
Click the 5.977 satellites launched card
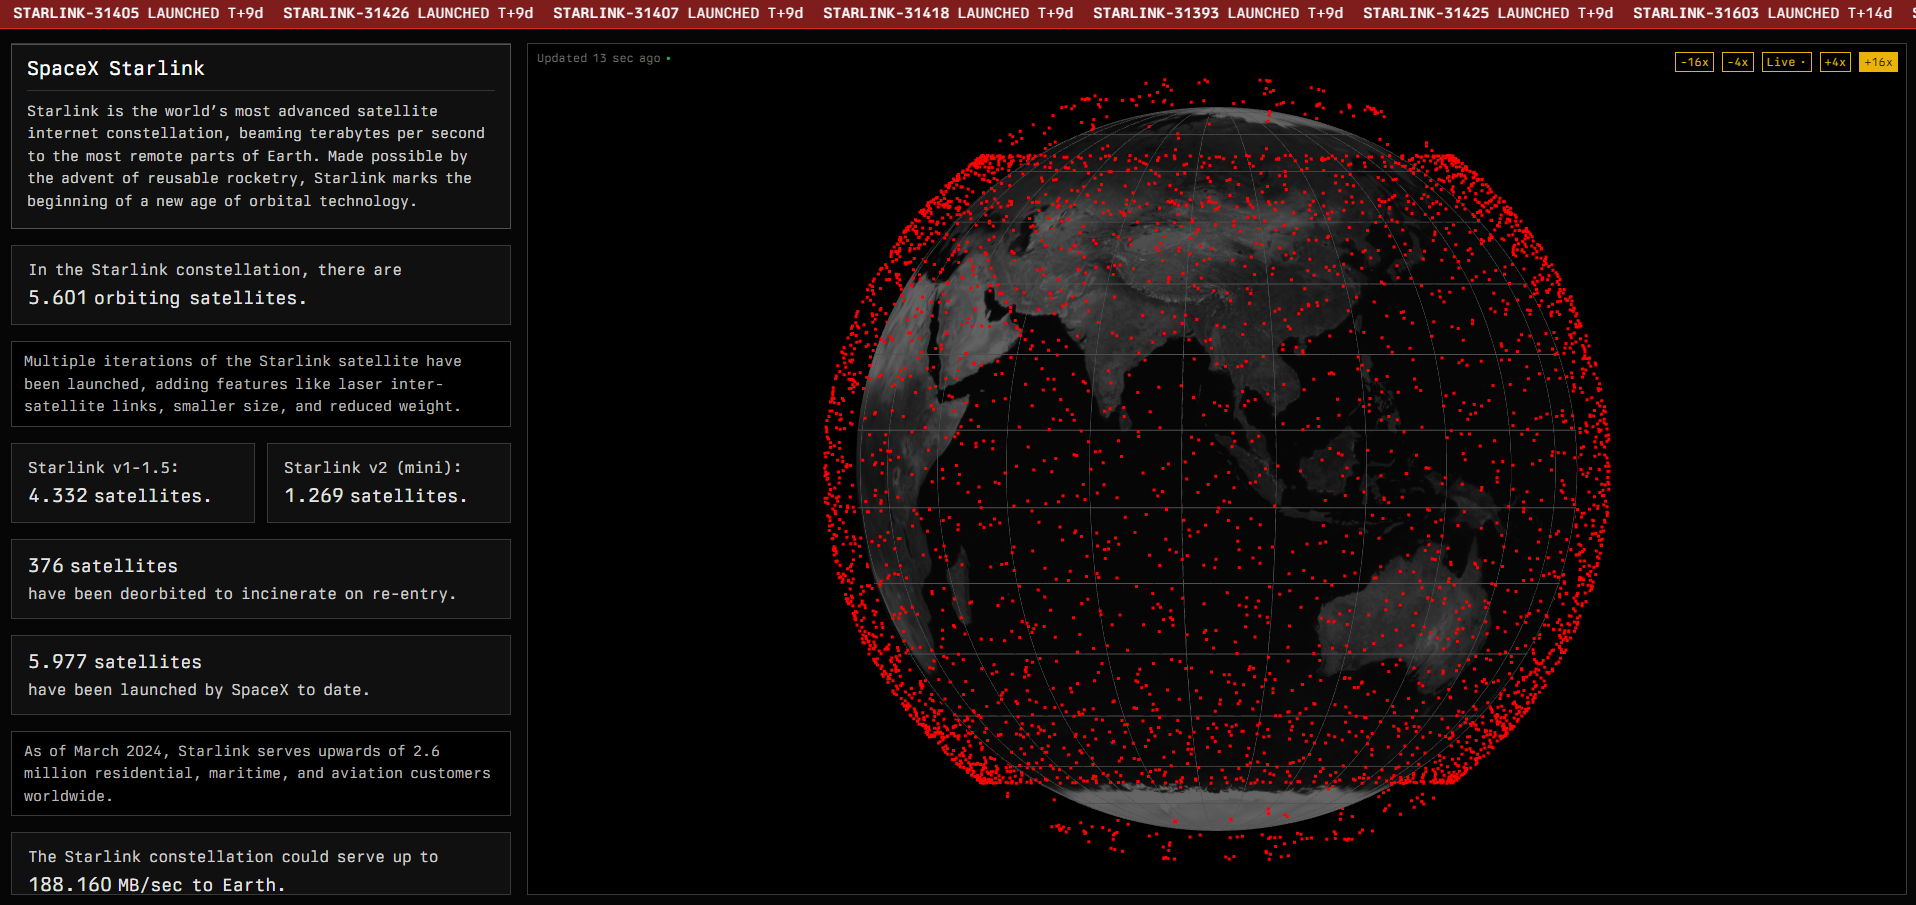pos(260,675)
